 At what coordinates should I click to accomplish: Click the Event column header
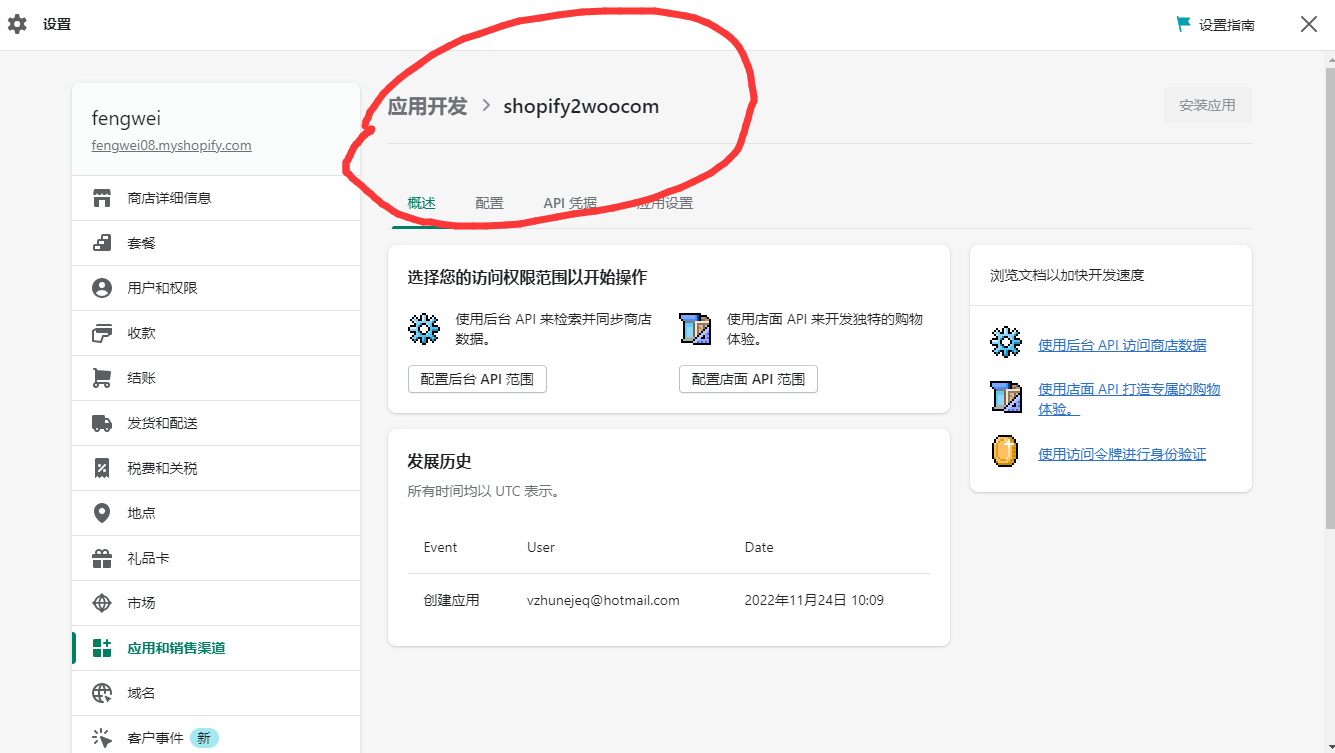(x=440, y=547)
